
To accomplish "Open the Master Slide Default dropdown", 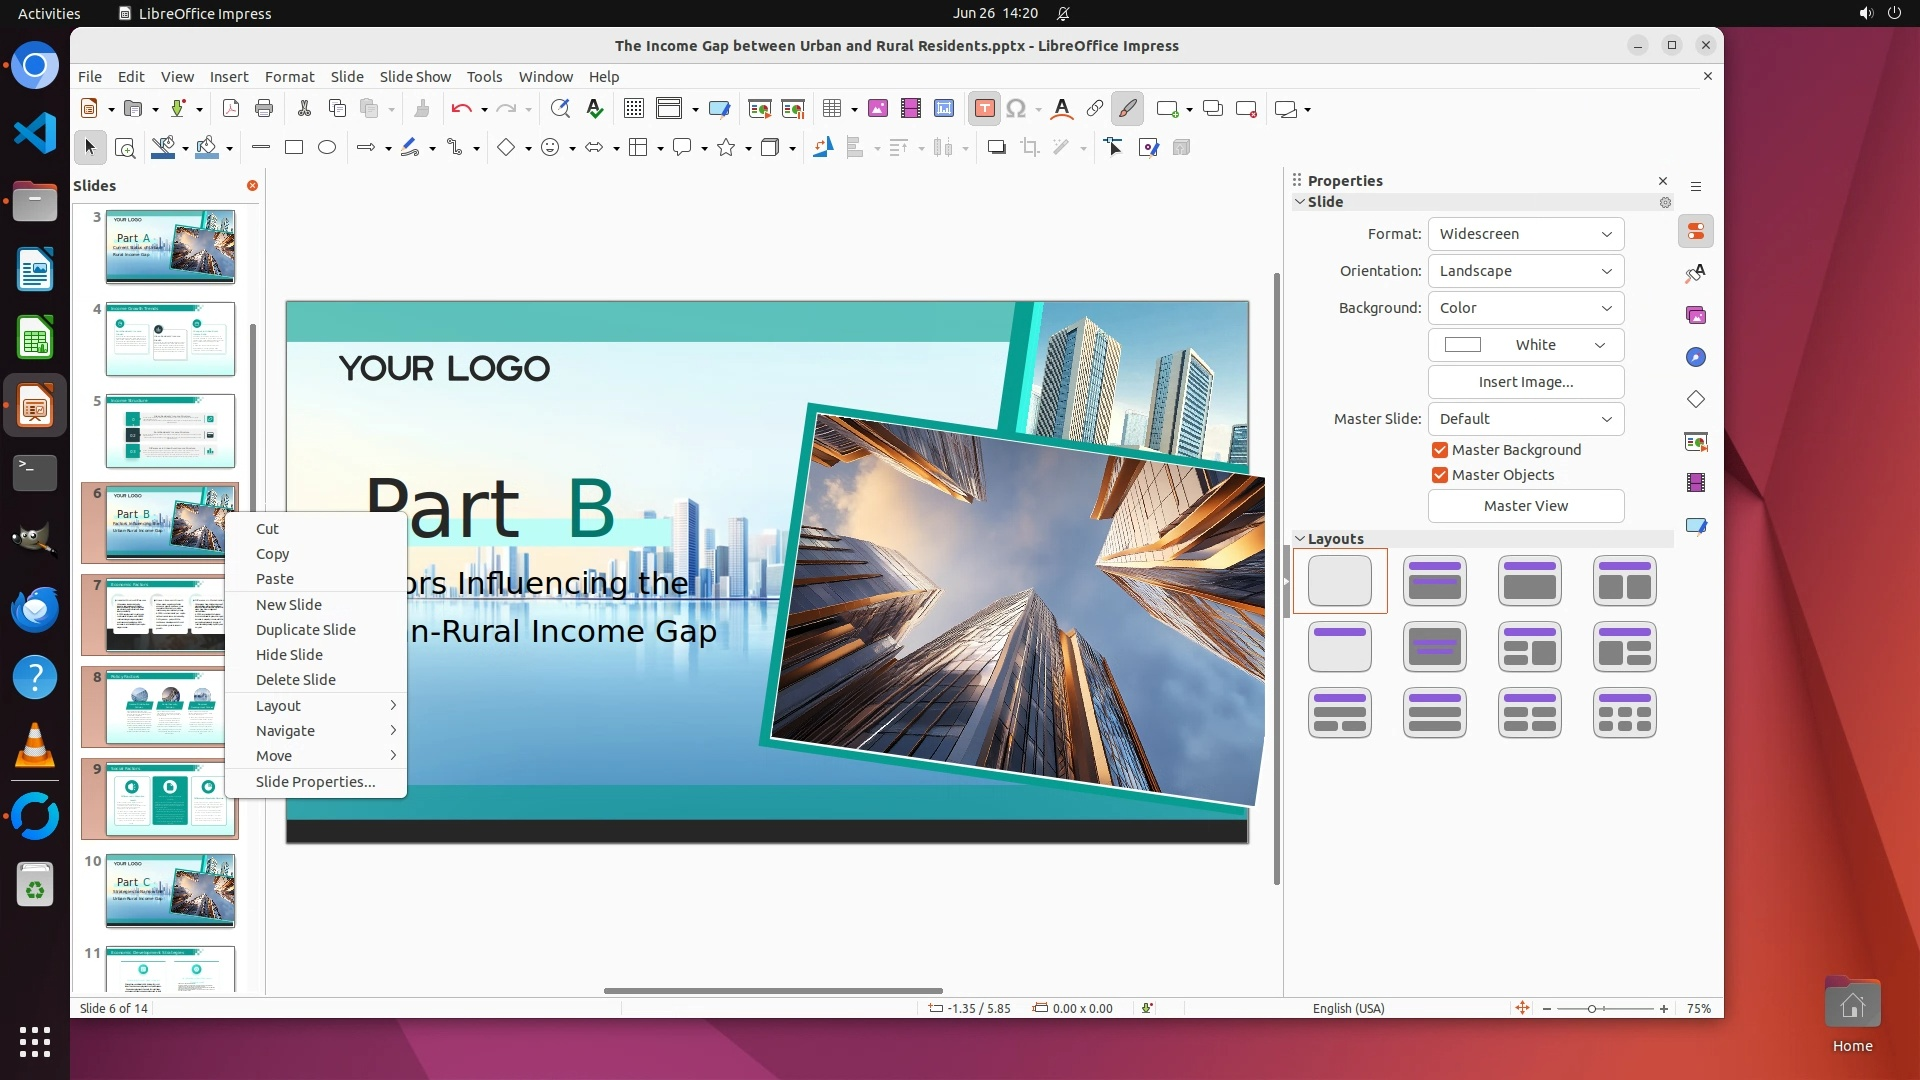I will click(1525, 419).
